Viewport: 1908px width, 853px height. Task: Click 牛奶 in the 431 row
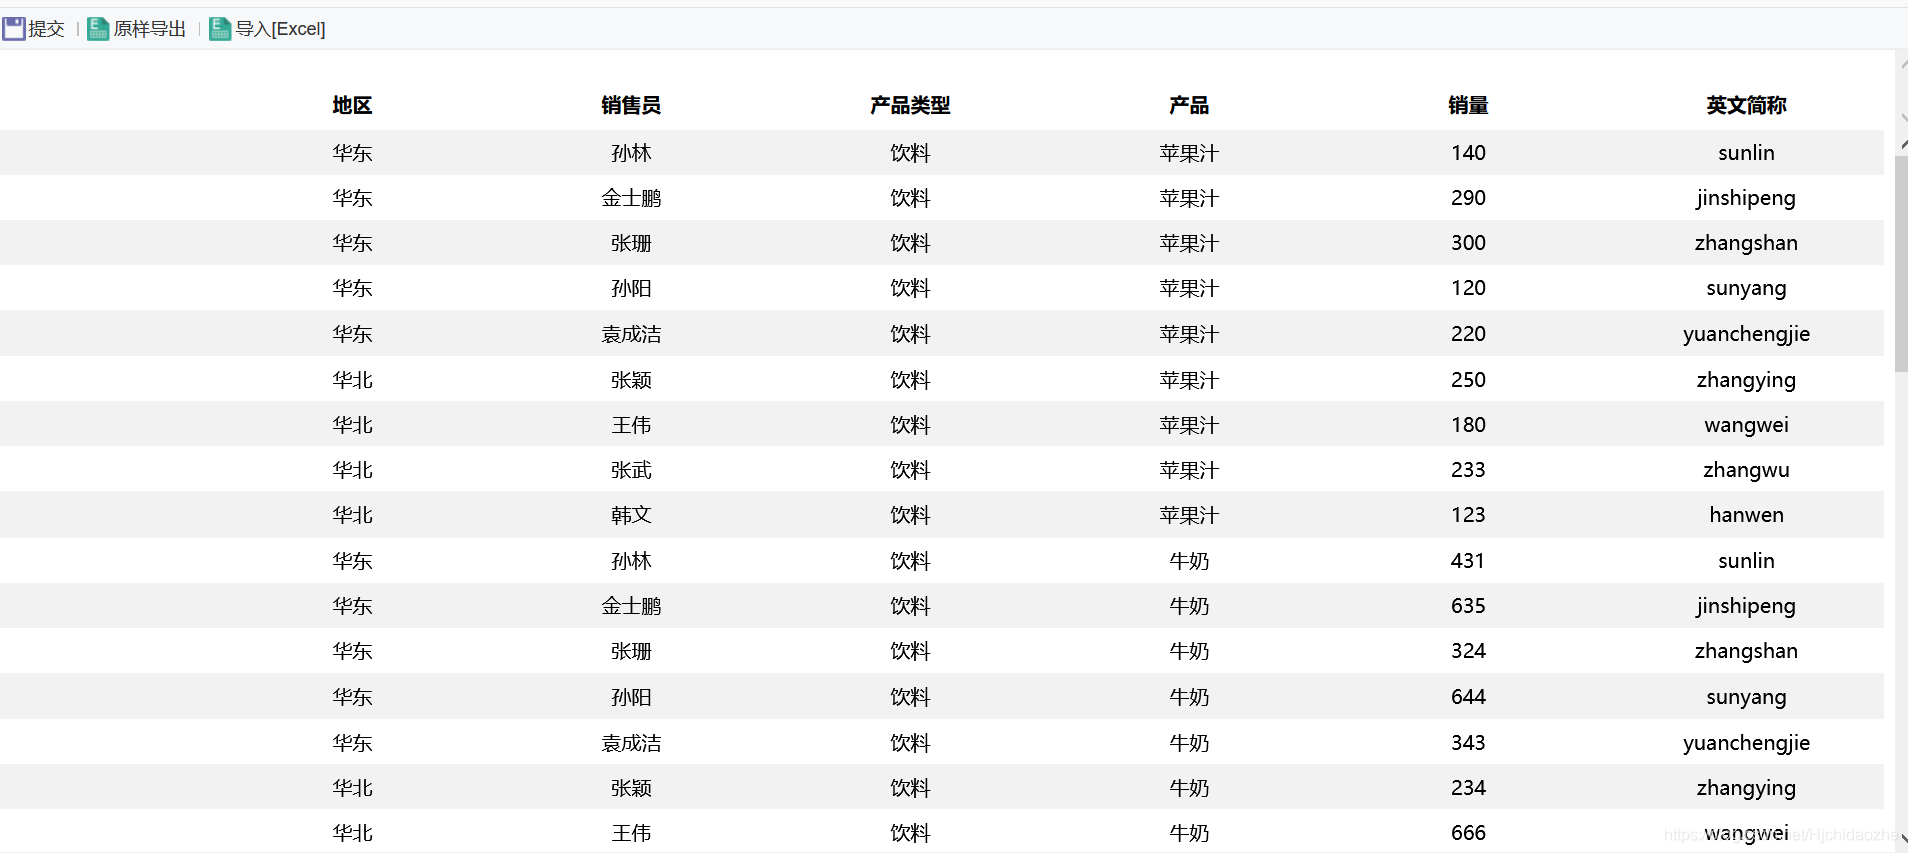[x=1189, y=561]
